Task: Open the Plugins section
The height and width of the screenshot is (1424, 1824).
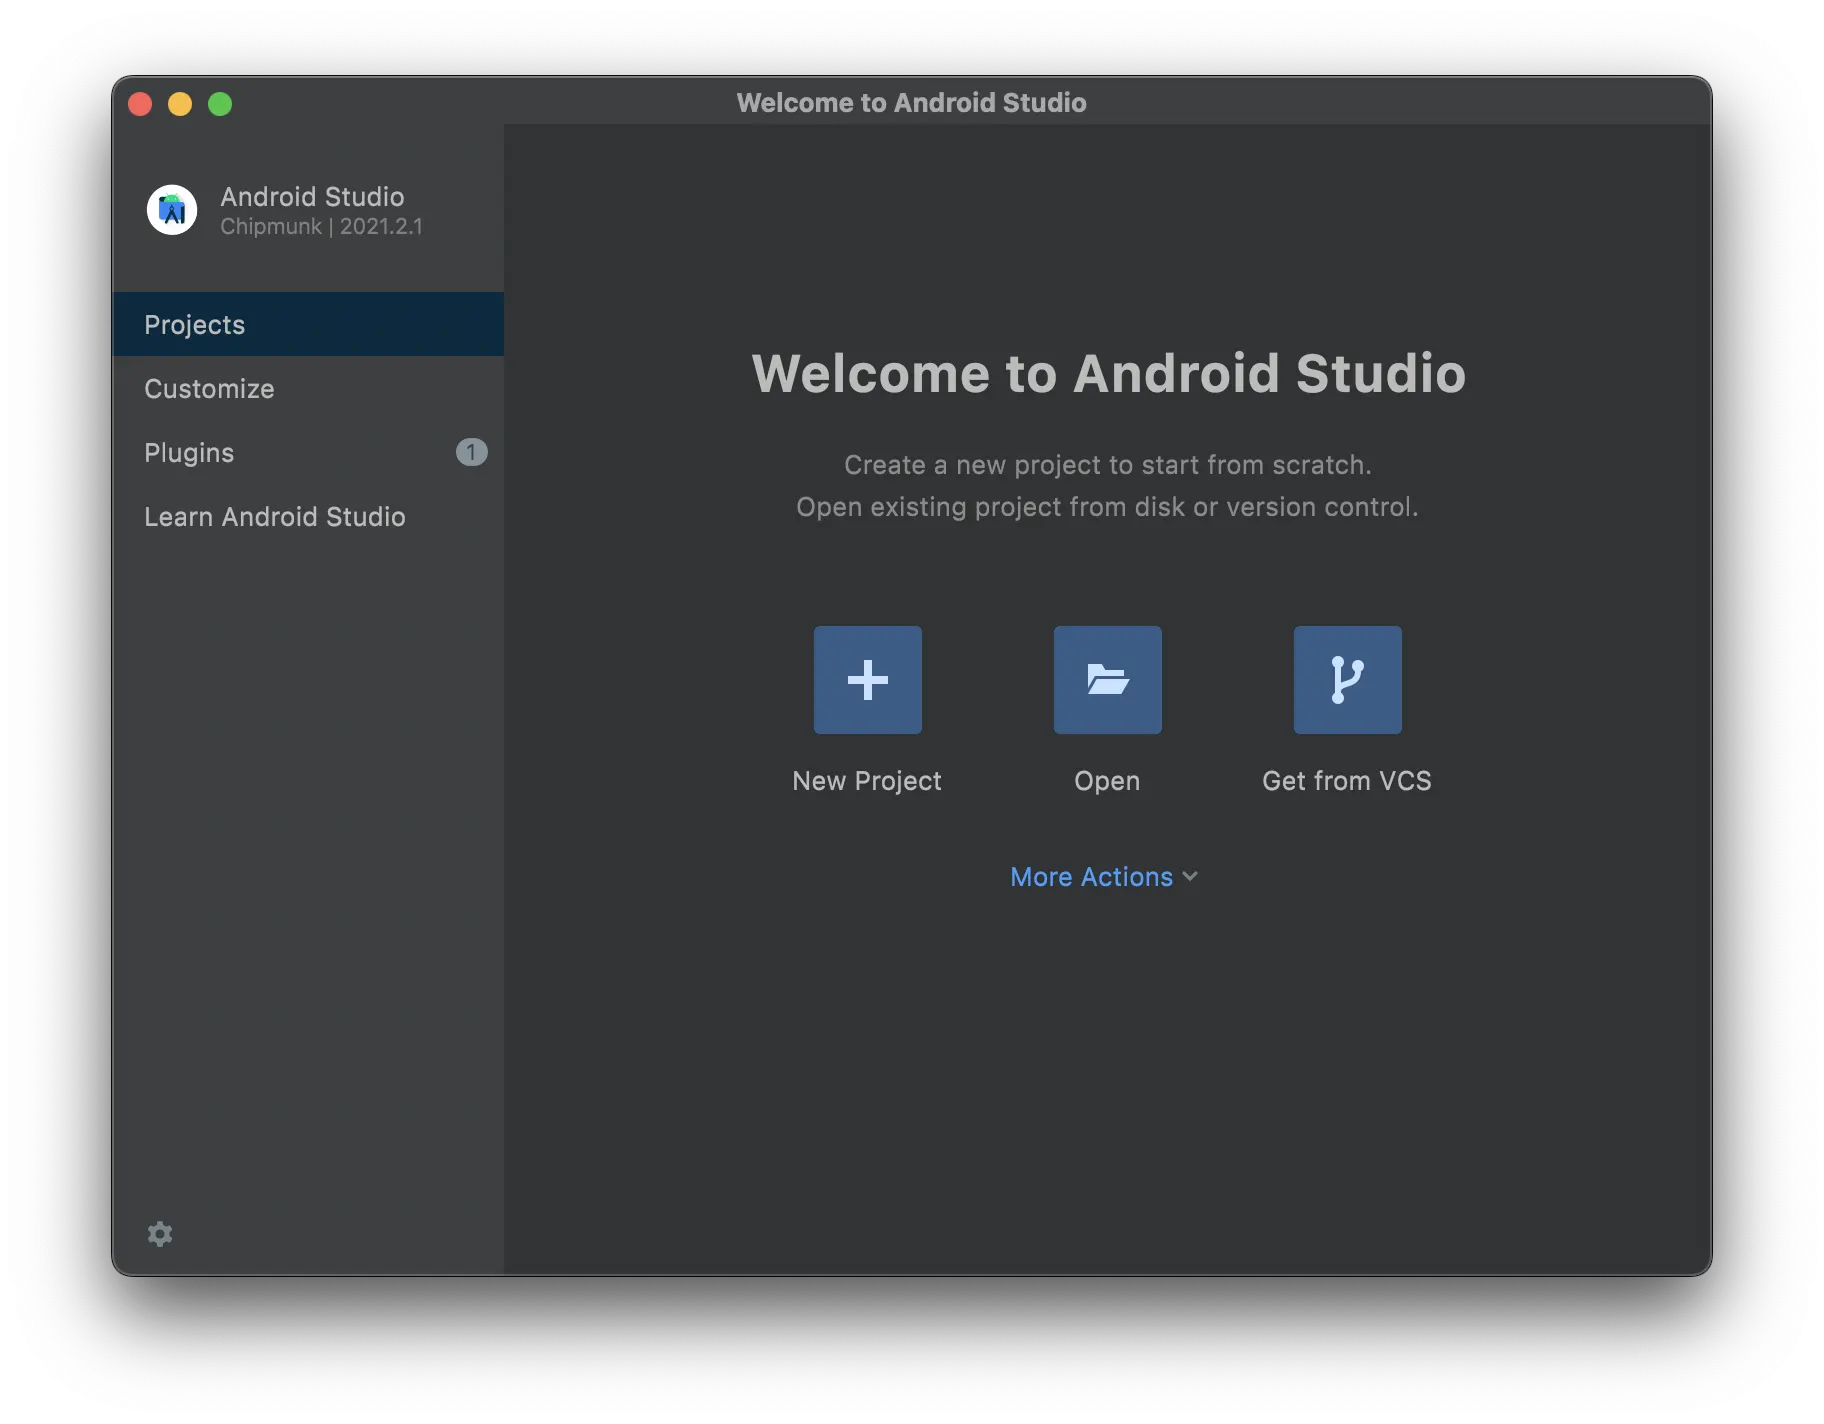Action: tap(189, 452)
